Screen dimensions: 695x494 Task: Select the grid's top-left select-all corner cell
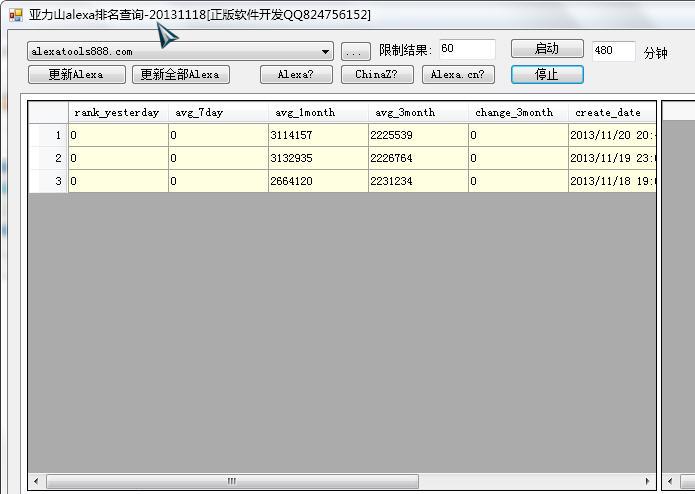point(48,113)
